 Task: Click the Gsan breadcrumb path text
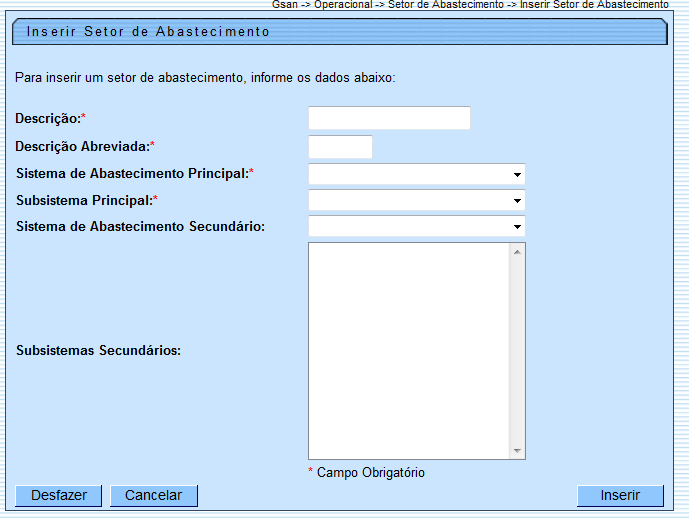(x=470, y=5)
